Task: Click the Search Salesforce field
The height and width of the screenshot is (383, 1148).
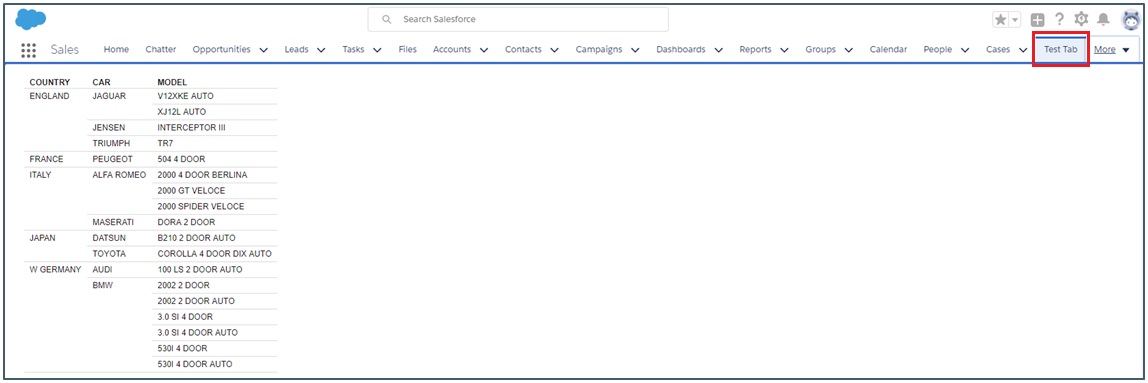Action: pos(518,19)
